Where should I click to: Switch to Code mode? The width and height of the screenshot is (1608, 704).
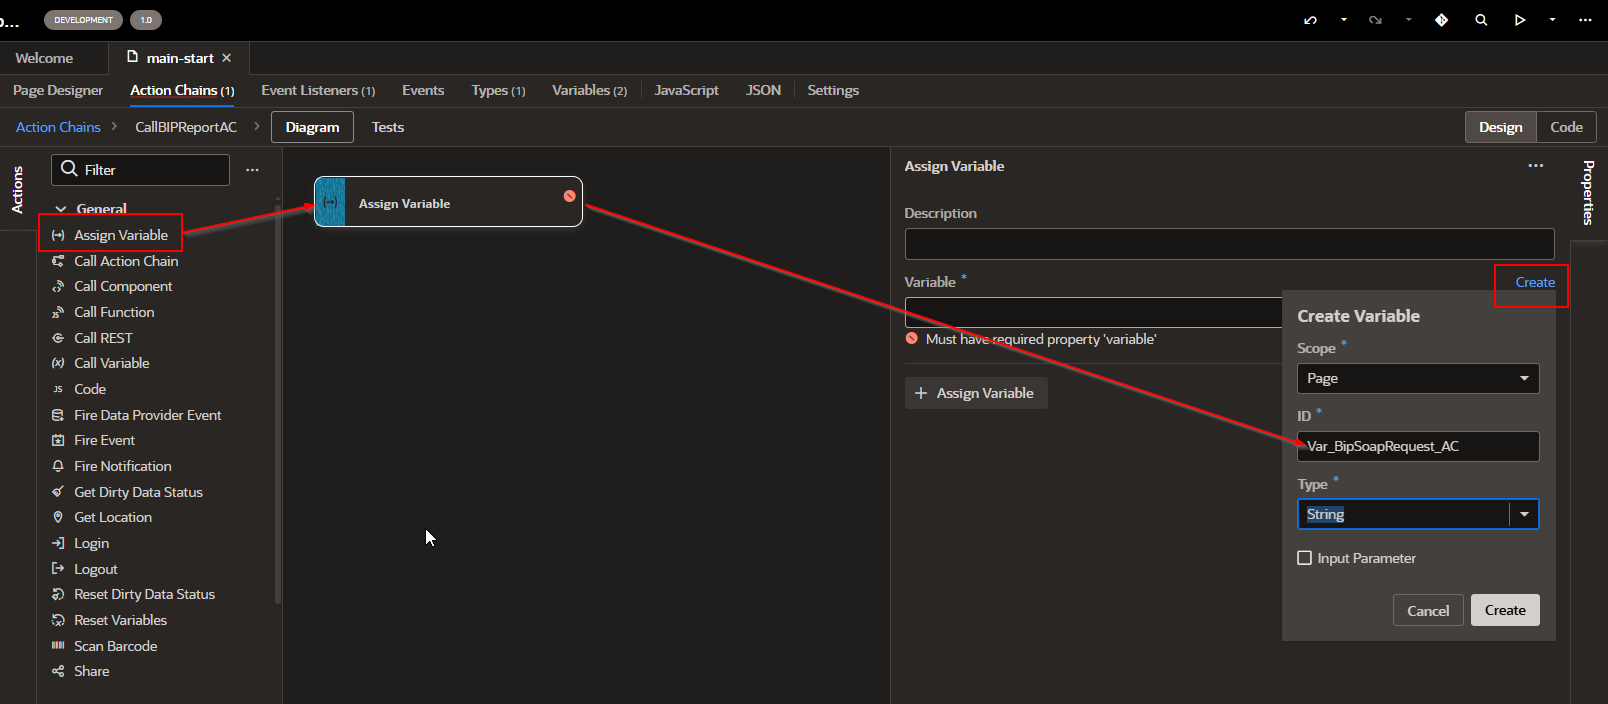1566,127
